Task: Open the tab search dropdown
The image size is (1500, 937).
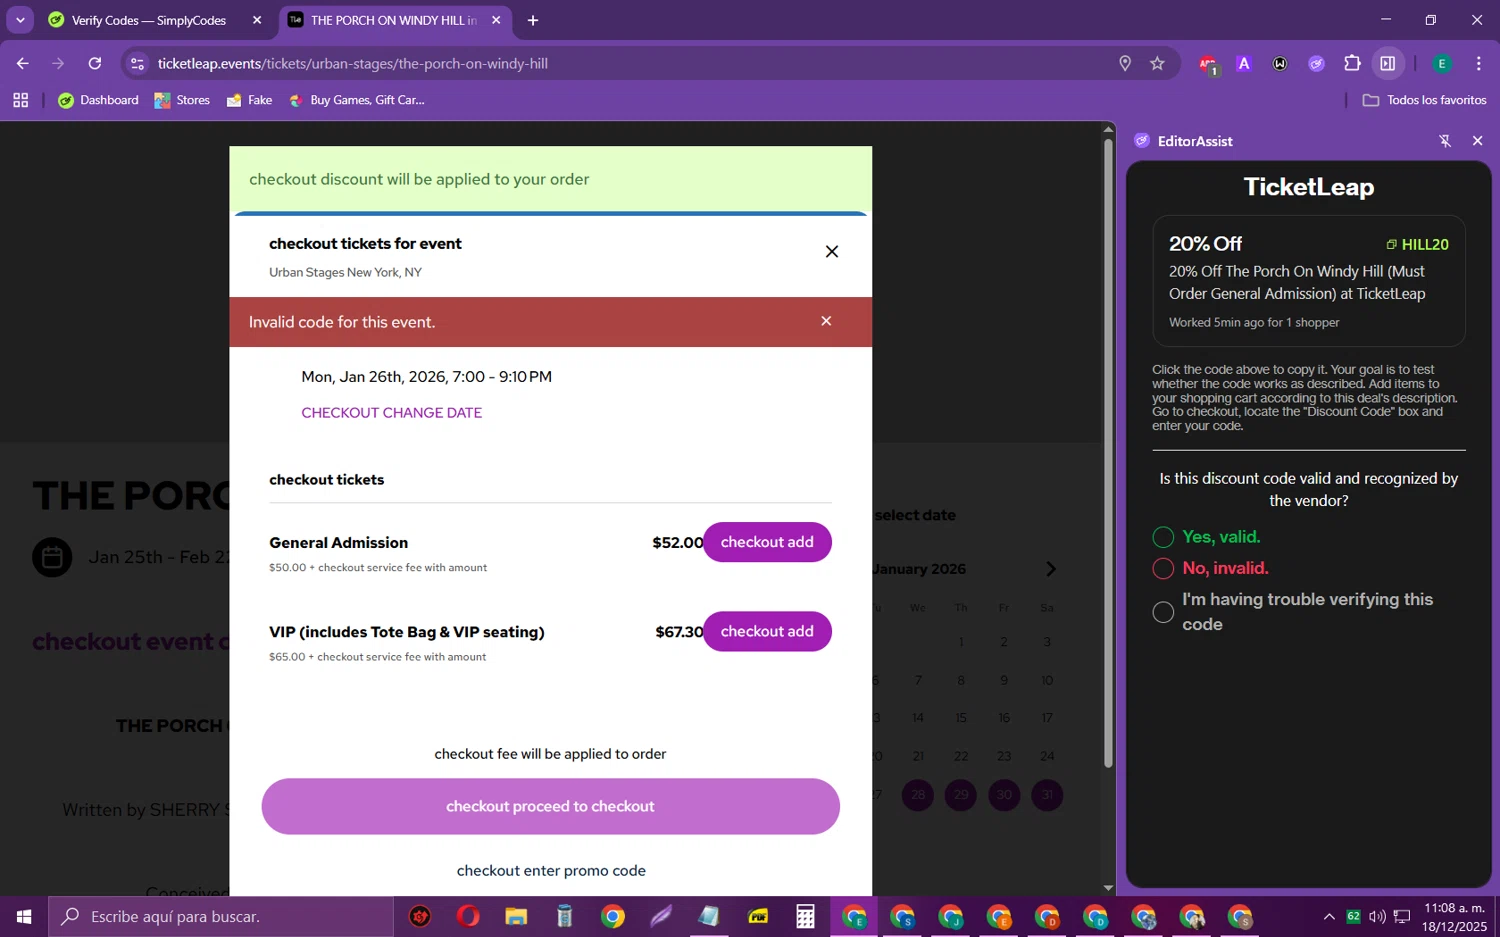Action: coord(20,20)
